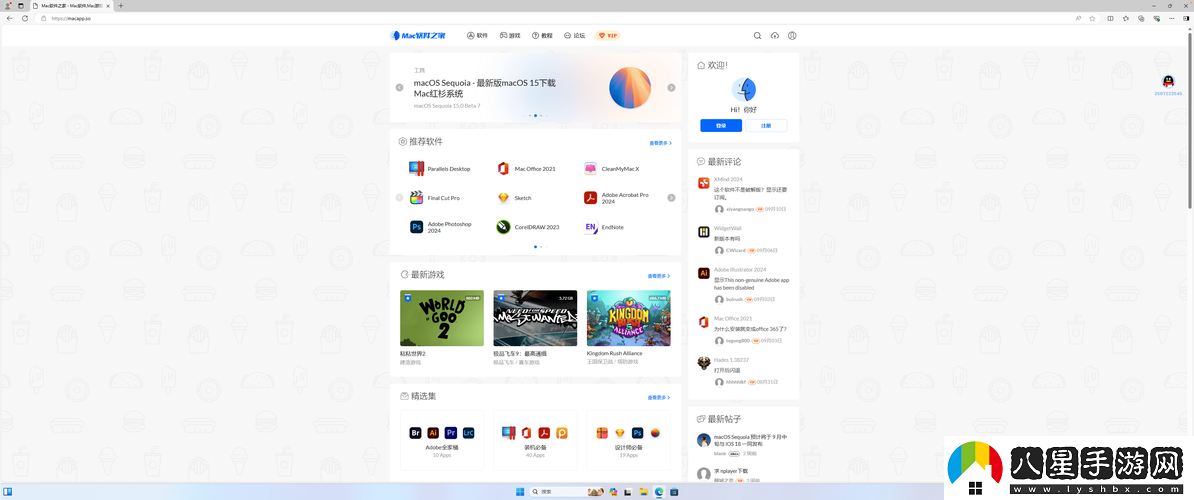This screenshot has width=1194, height=500.
Task: Open the 教程 navigation menu
Action: pyautogui.click(x=542, y=36)
